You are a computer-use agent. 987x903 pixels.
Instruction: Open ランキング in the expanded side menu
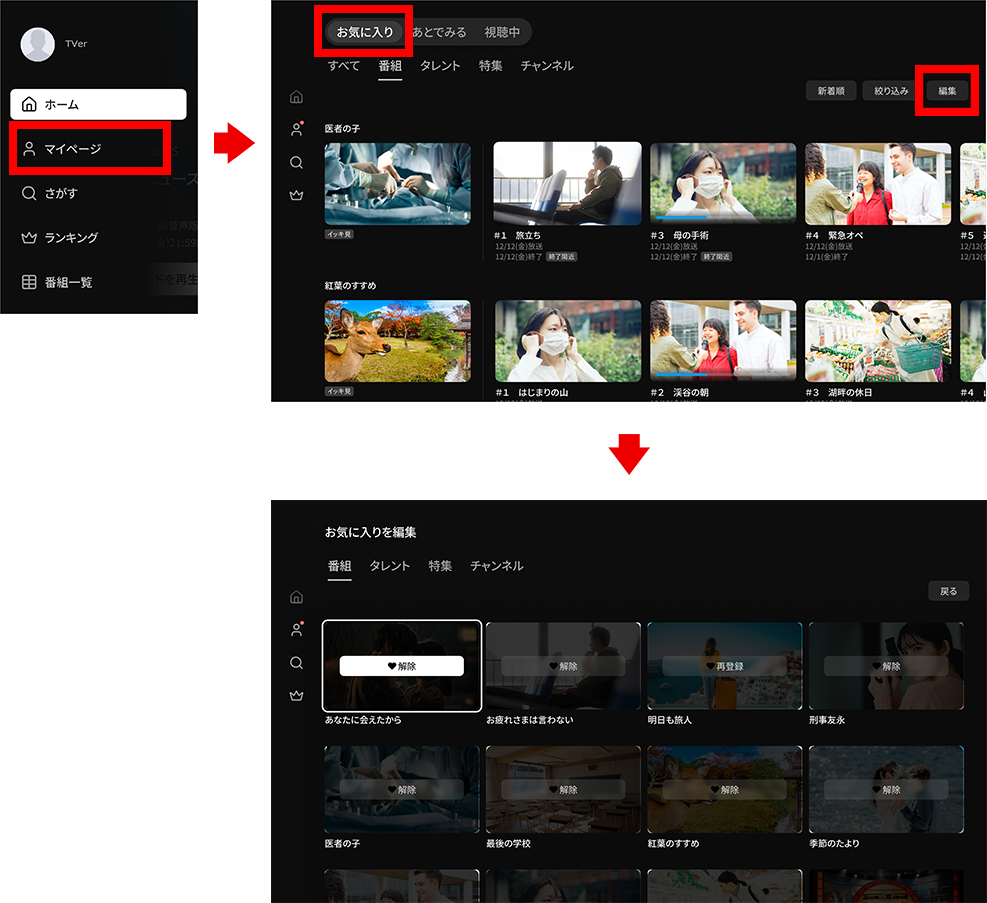coord(60,238)
